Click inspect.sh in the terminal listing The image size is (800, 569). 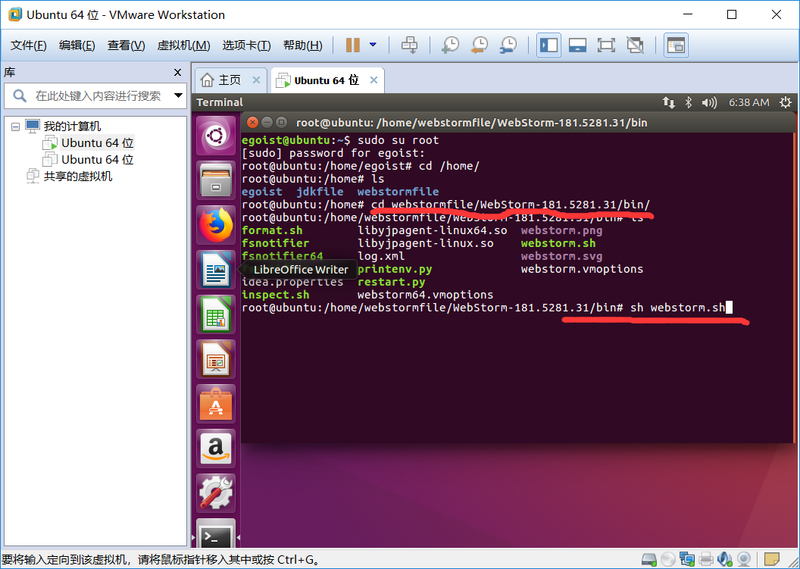point(275,295)
